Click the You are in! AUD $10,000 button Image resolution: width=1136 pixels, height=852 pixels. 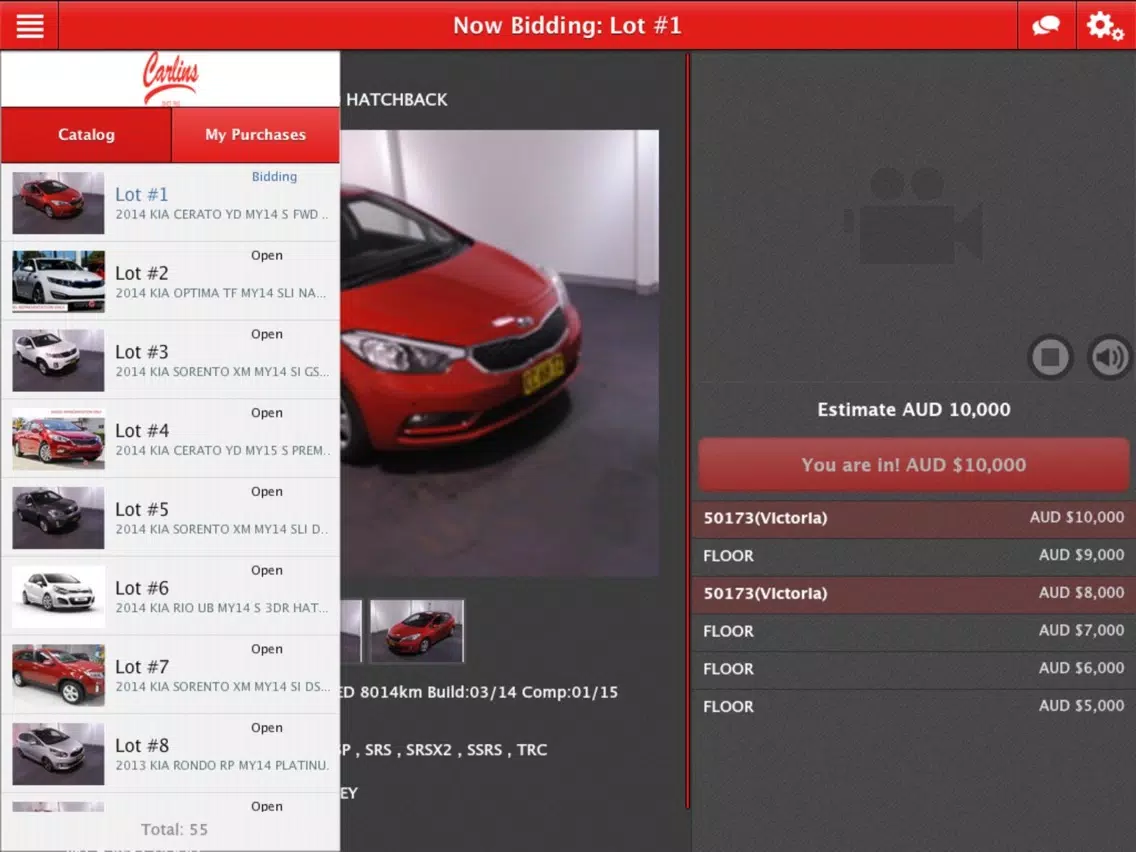[x=914, y=465]
